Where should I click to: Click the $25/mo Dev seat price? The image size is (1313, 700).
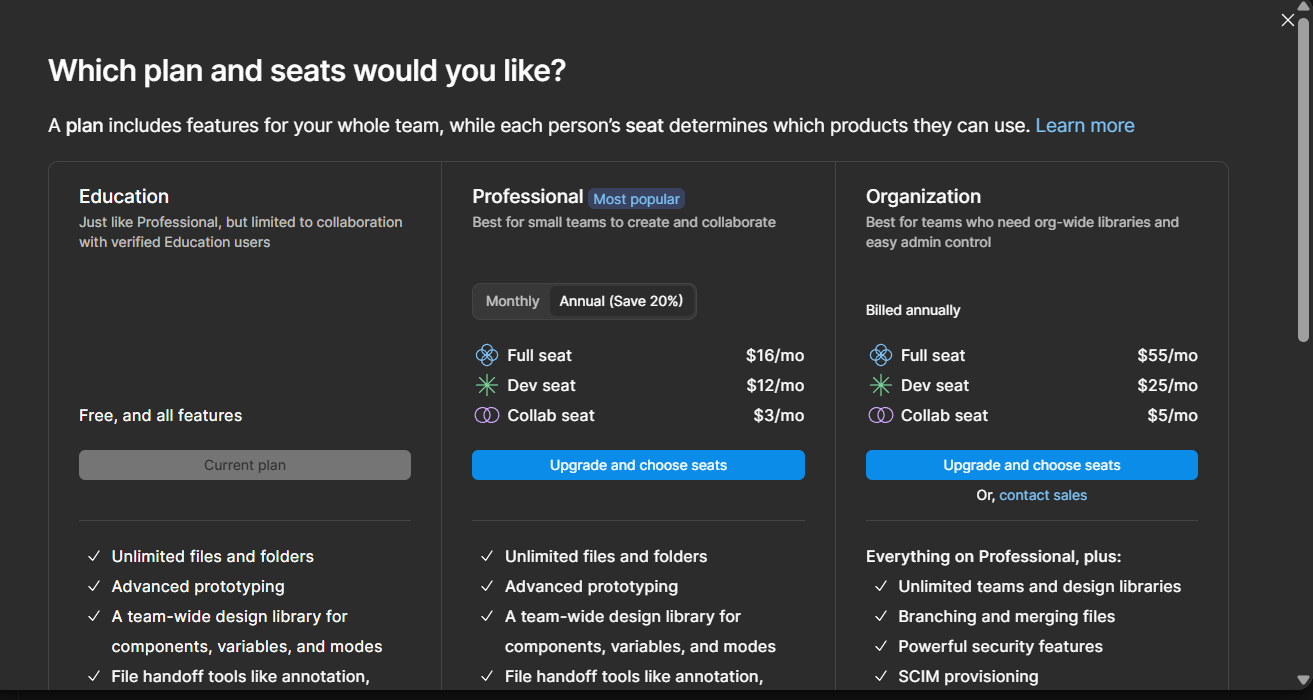click(x=1167, y=385)
